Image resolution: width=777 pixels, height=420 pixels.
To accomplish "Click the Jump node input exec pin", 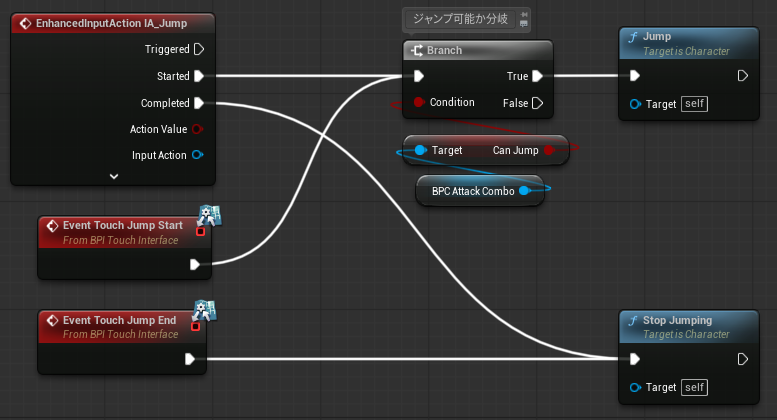I will [x=635, y=76].
